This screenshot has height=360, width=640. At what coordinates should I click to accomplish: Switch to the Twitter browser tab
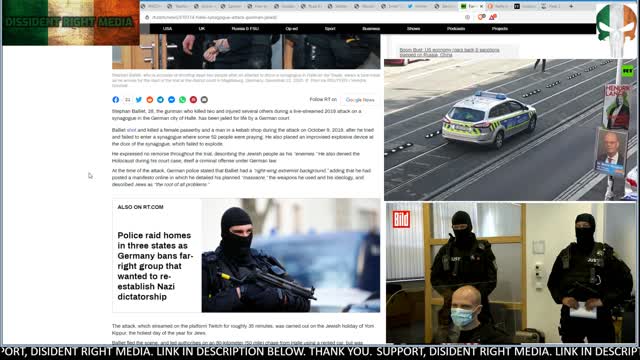(x=418, y=6)
